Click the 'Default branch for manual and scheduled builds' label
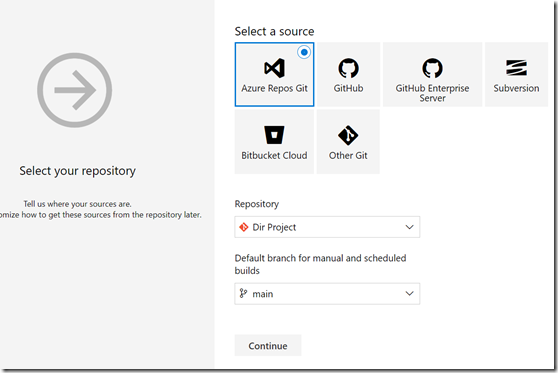Screen dimensions: 558x373 320,264
